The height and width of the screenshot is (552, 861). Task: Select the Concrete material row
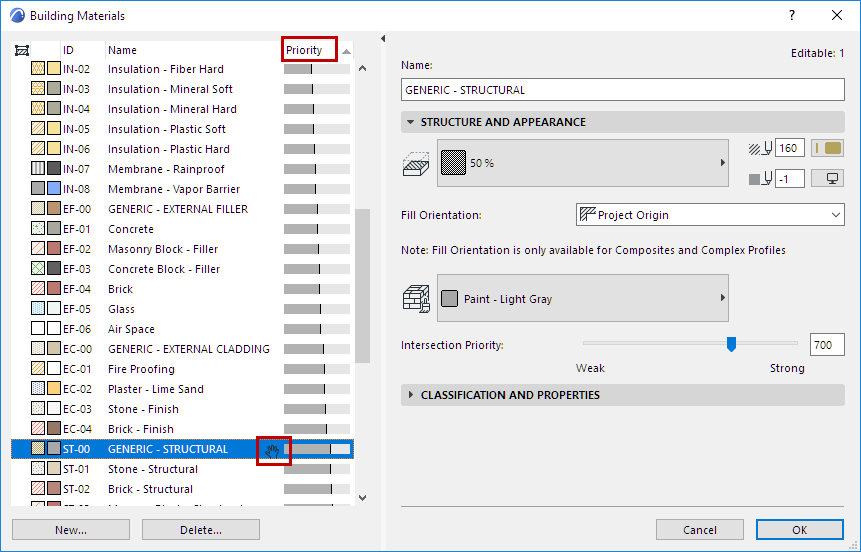182,229
